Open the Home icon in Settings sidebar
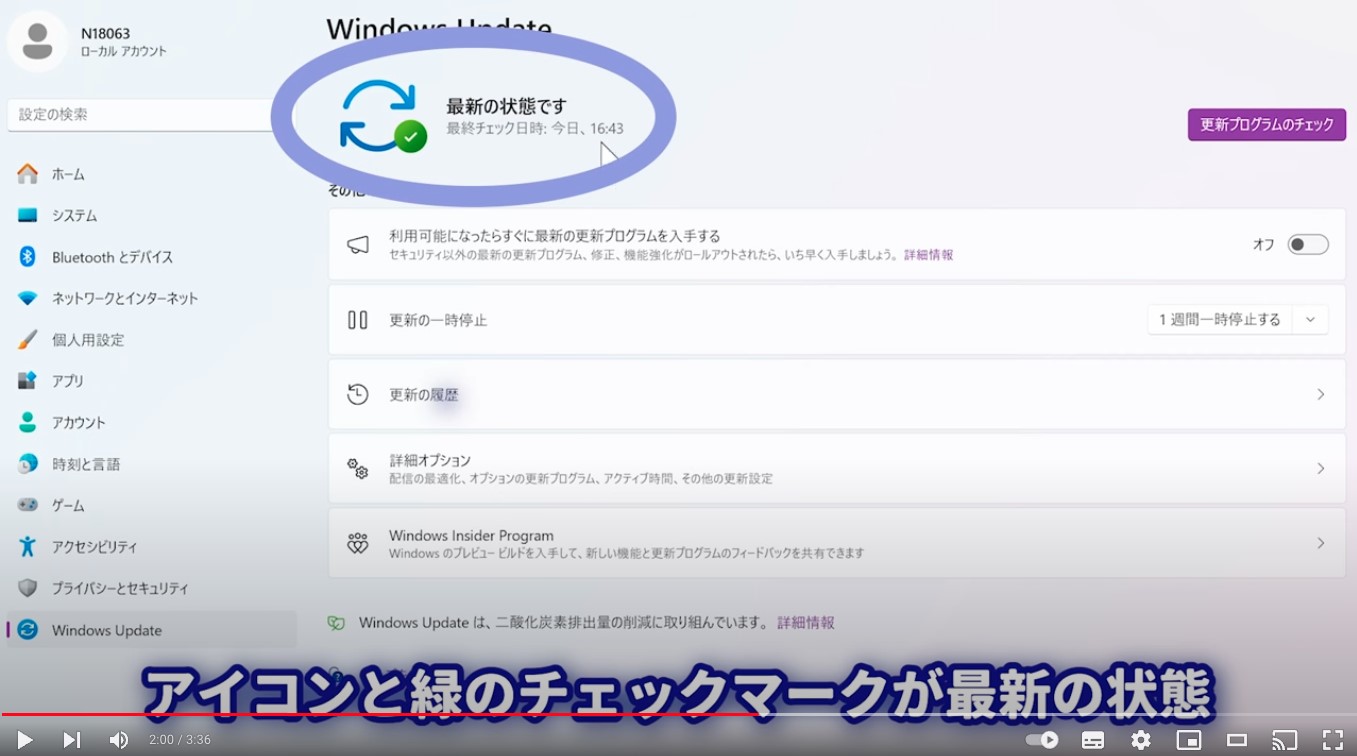 (28, 174)
